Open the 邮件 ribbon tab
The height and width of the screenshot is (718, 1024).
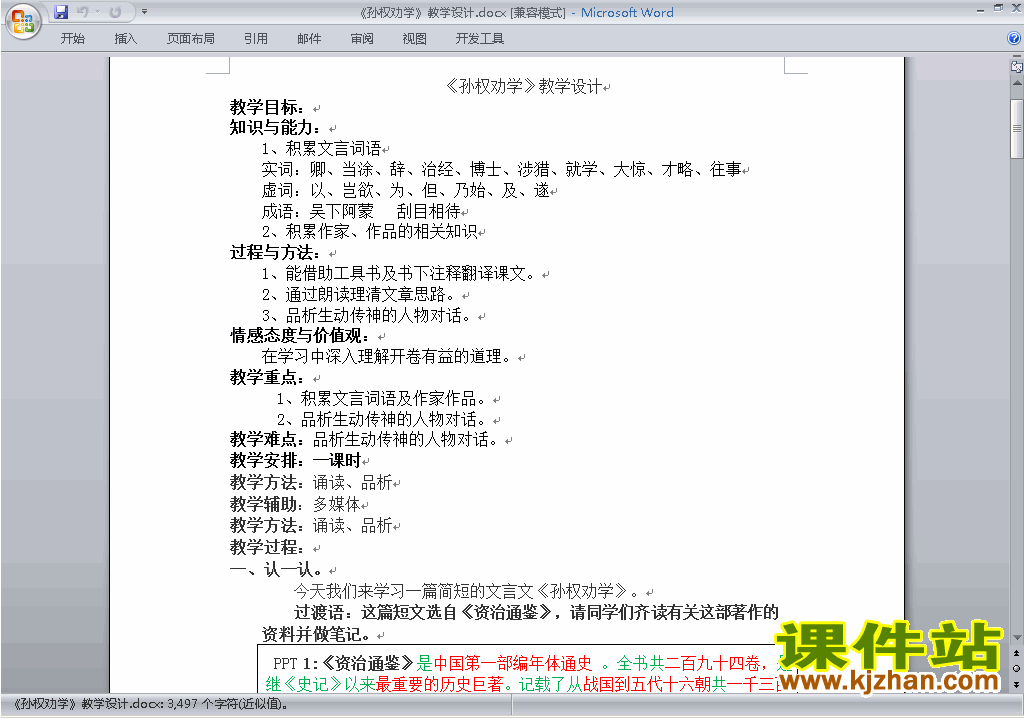tap(309, 39)
